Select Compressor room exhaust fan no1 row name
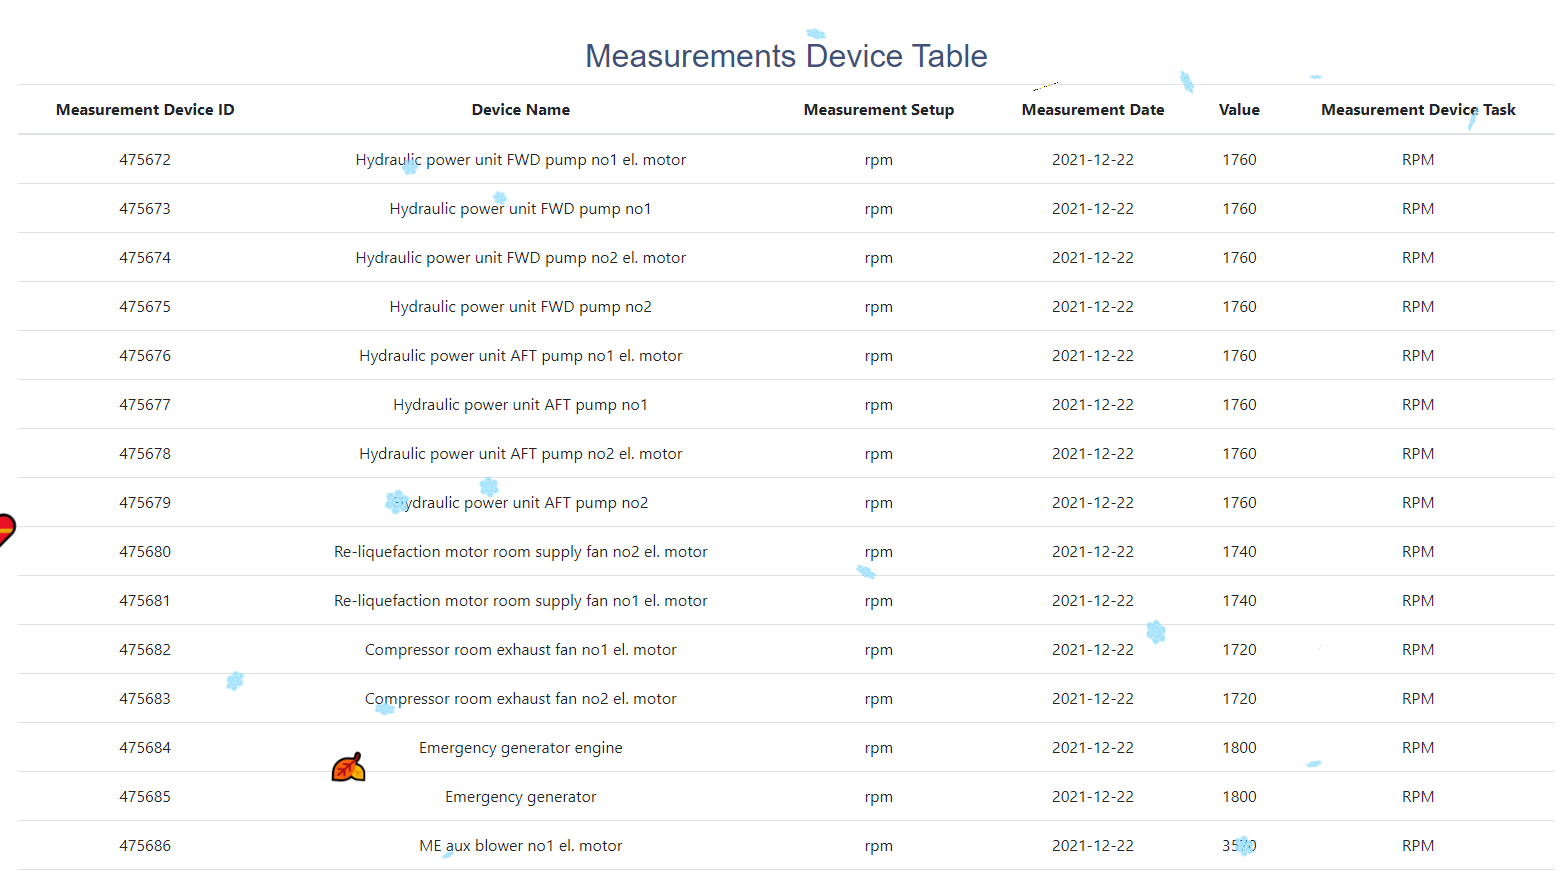Viewport: 1563px width, 872px height. [520, 650]
